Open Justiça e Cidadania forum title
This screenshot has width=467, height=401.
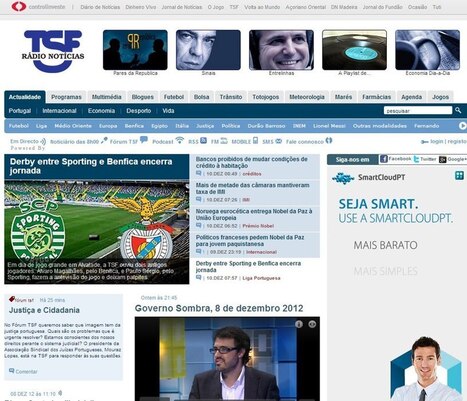44,310
